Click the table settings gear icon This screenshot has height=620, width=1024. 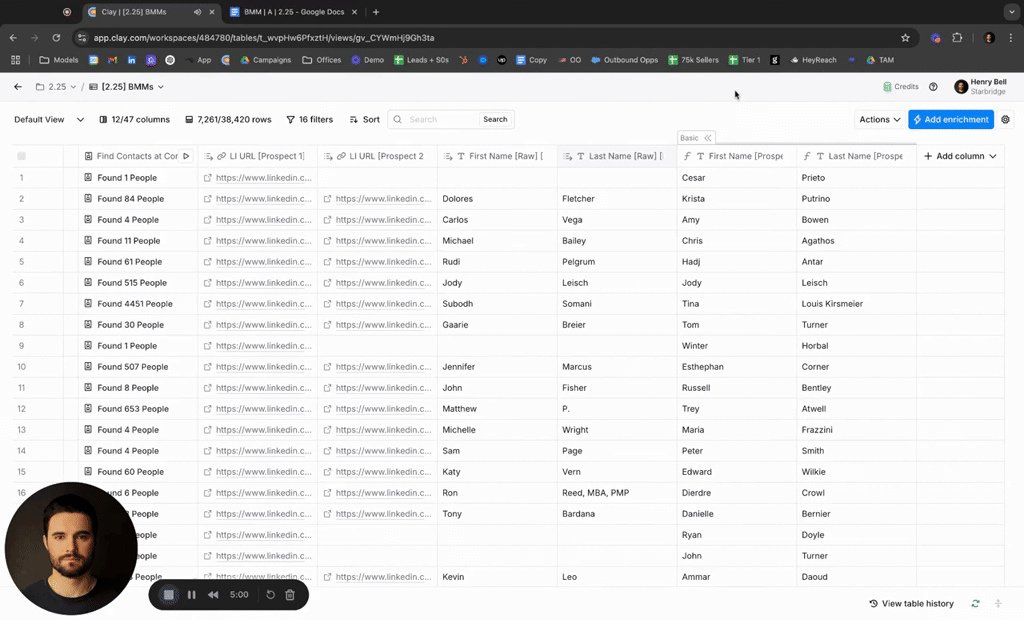1006,119
